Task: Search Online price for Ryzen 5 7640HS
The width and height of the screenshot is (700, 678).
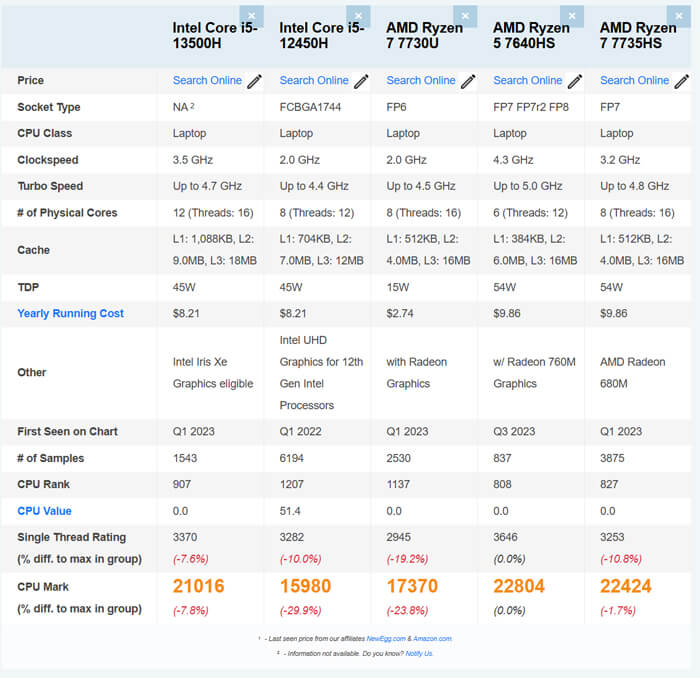Action: [527, 80]
